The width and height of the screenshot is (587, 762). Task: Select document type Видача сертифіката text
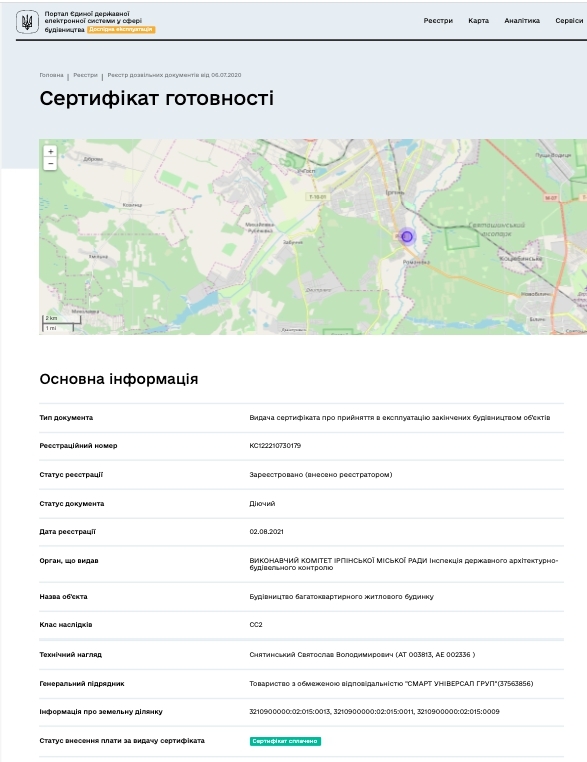(x=400, y=417)
